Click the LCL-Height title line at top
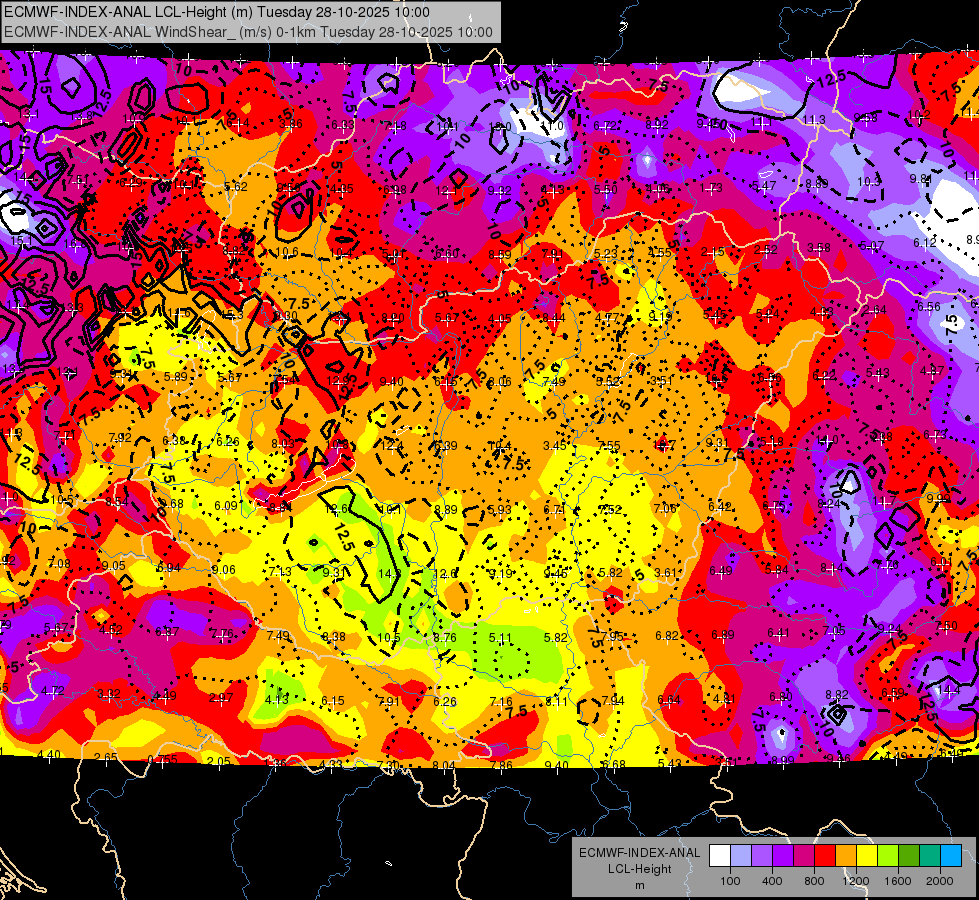This screenshot has height=900, width=979. pos(217,12)
